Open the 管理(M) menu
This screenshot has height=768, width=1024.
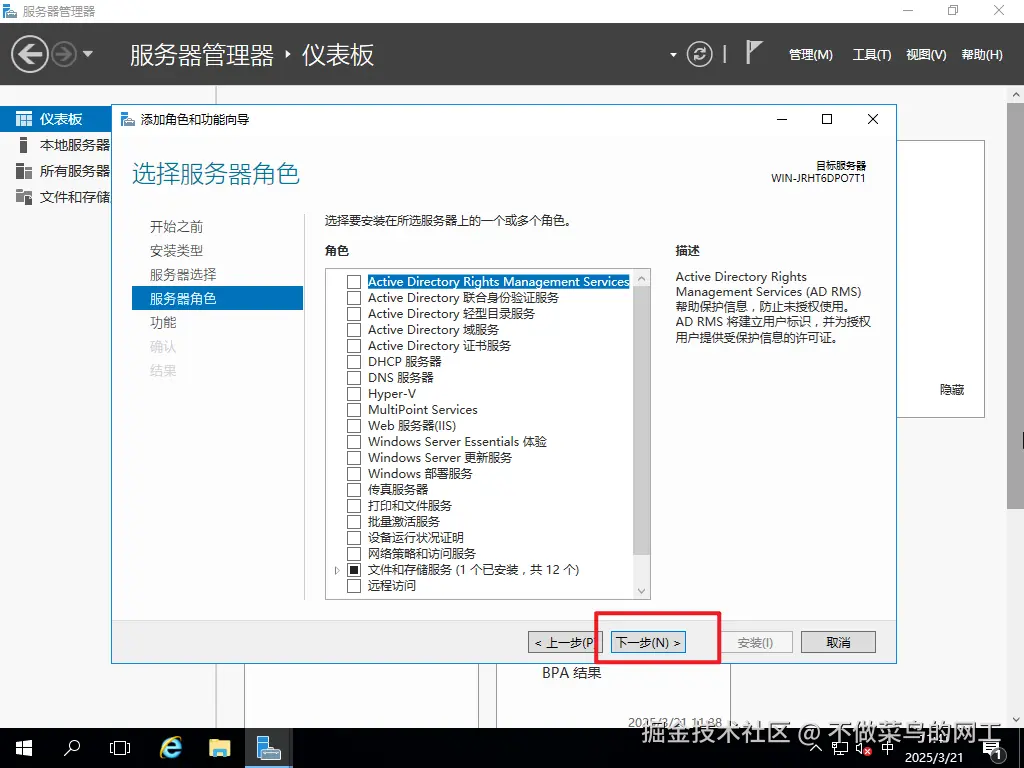click(810, 55)
